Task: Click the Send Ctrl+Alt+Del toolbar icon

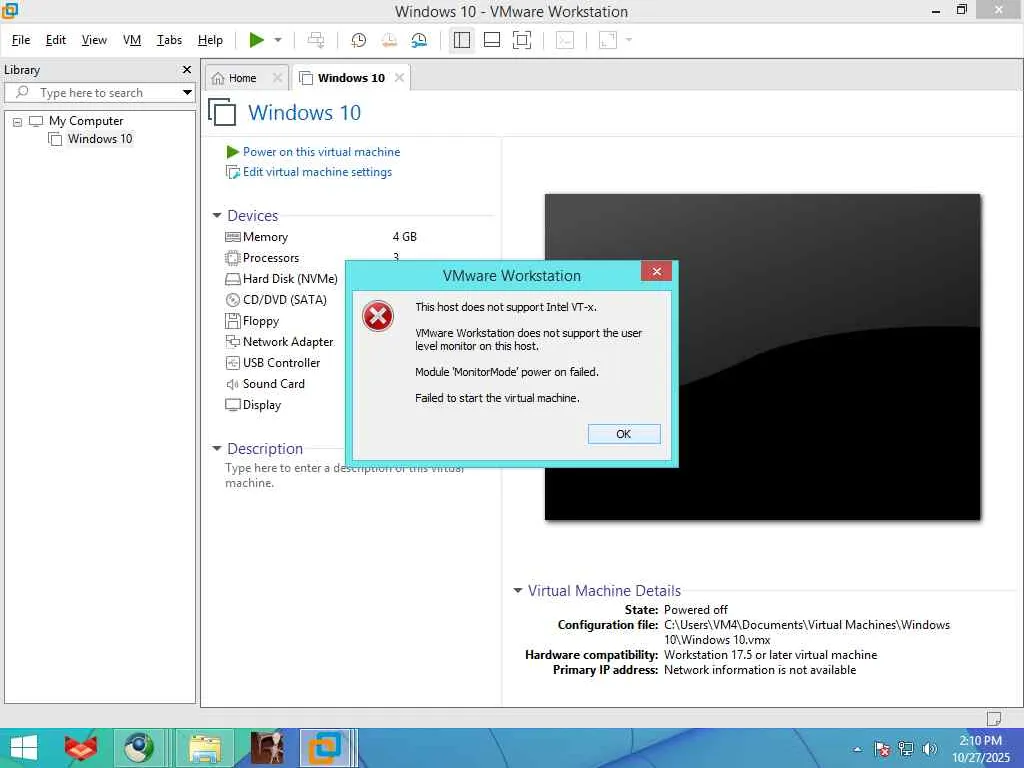Action: tap(316, 40)
